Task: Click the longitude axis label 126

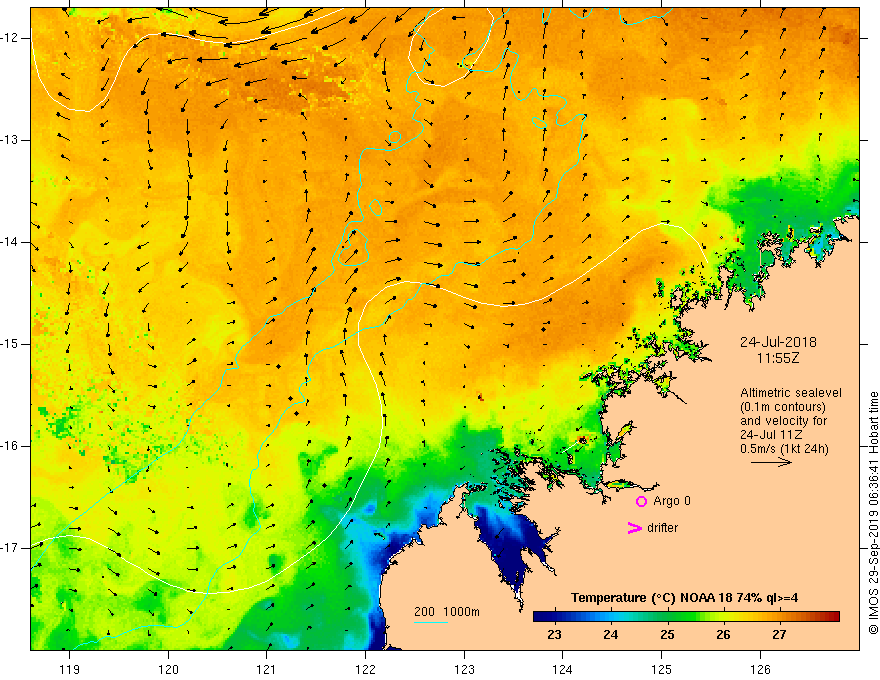Action: [760, 669]
